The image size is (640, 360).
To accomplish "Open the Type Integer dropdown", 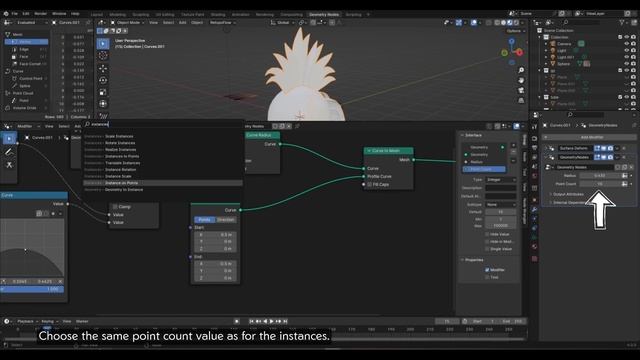I will 501,180.
